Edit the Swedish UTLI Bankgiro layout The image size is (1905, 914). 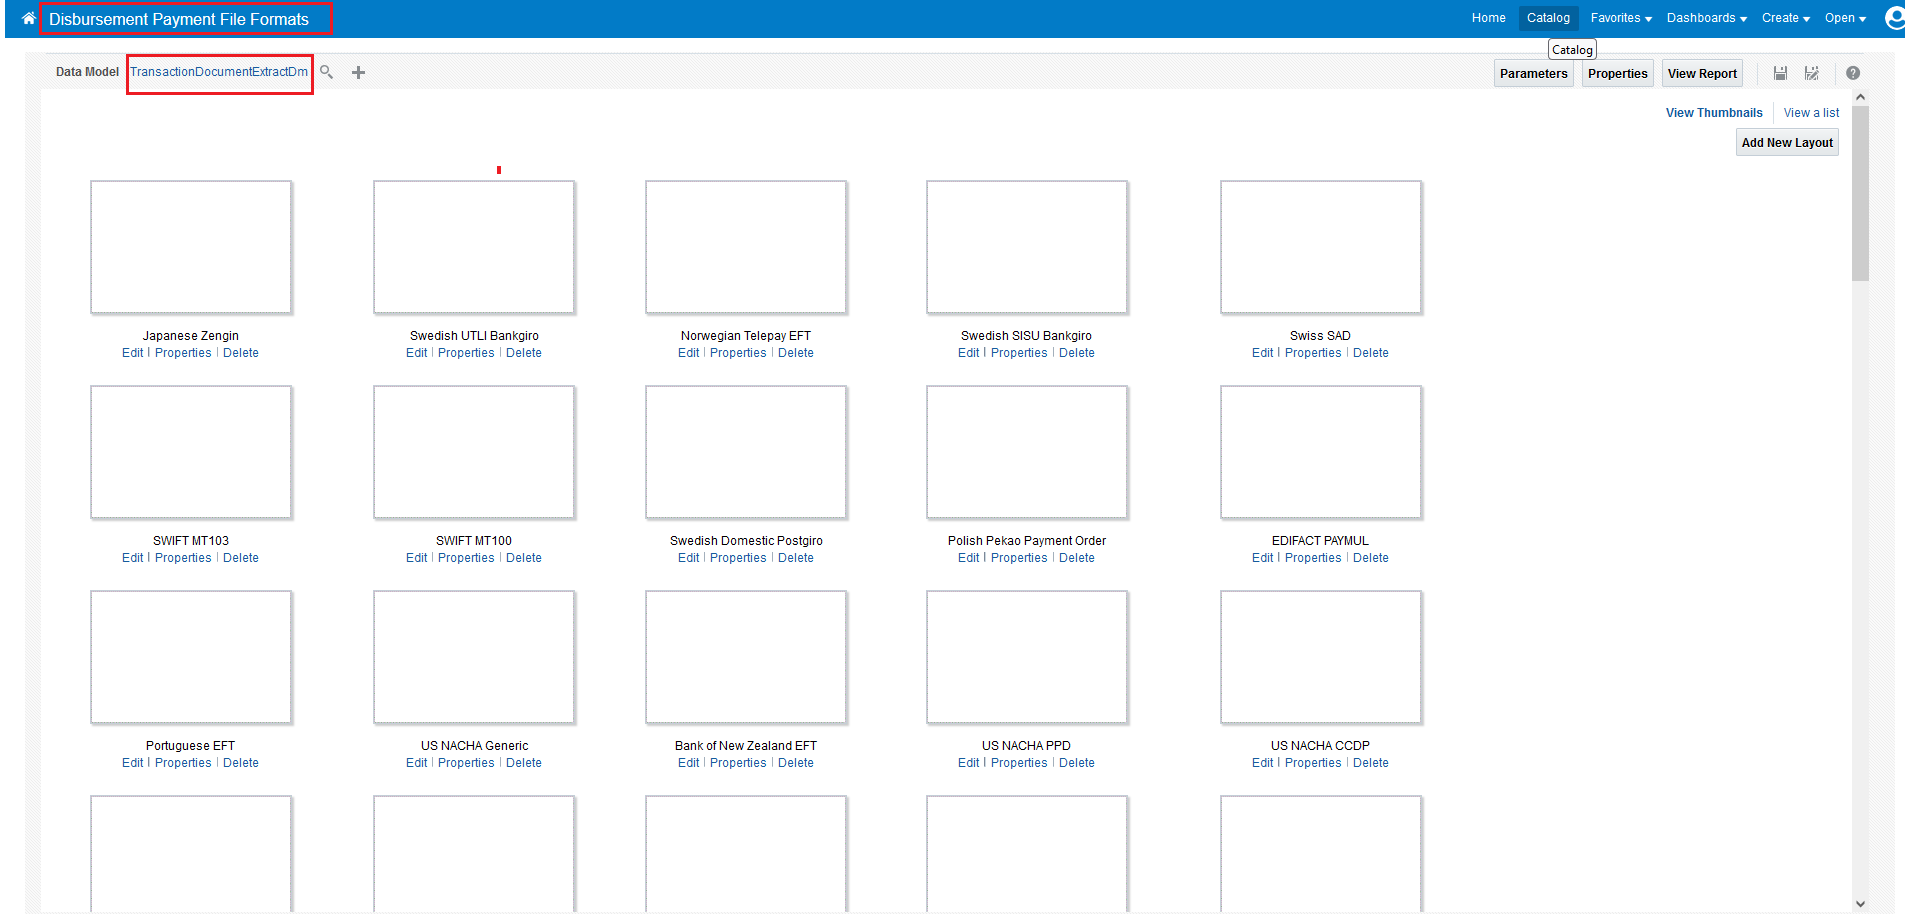416,353
